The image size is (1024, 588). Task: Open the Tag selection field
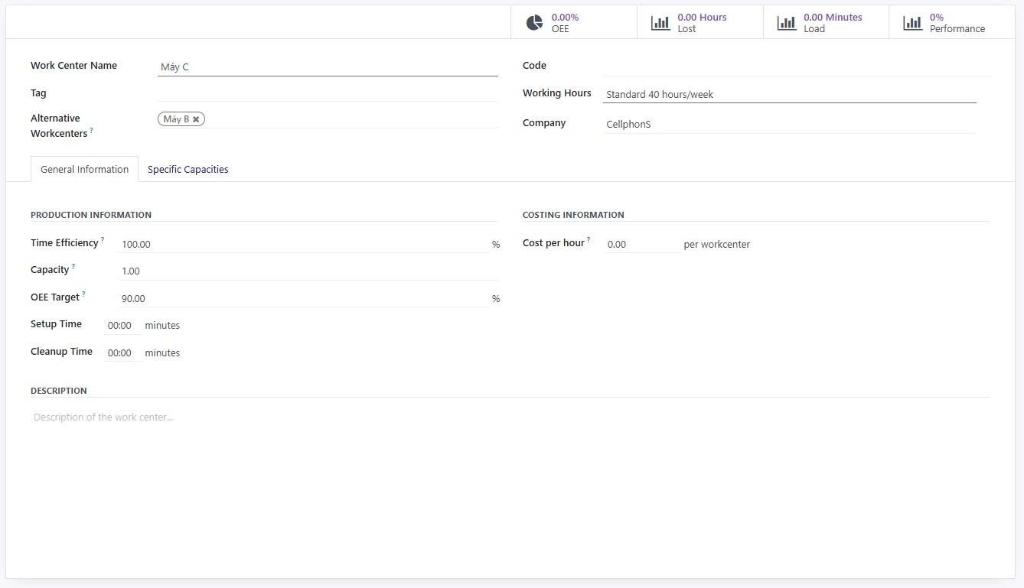(327, 93)
